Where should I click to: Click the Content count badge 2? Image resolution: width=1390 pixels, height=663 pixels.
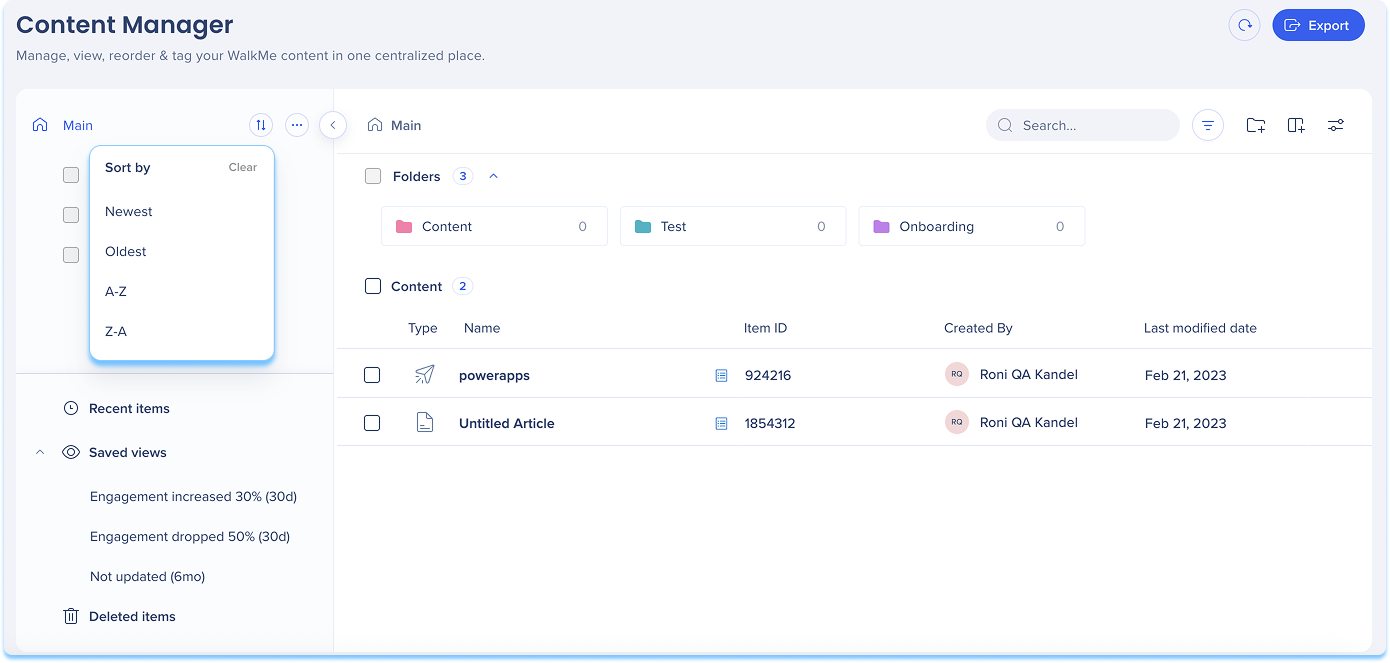[462, 286]
